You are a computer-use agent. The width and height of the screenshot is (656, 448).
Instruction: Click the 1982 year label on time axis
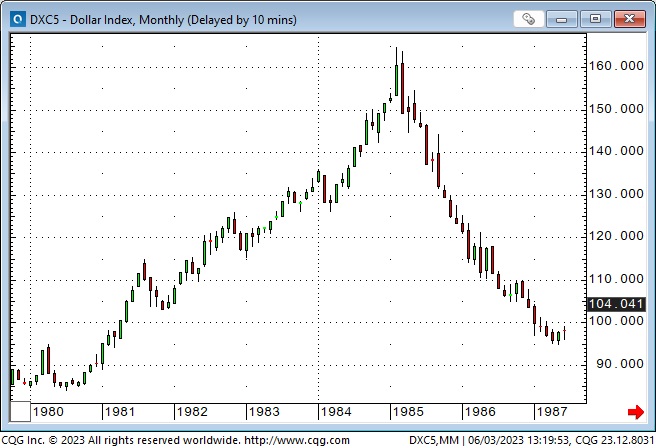coord(192,412)
